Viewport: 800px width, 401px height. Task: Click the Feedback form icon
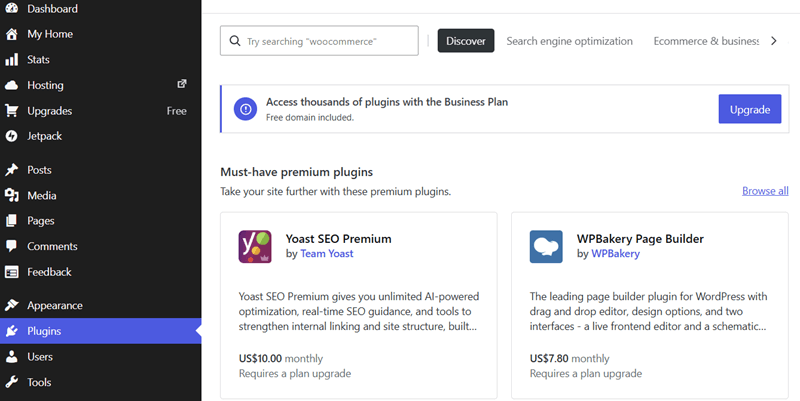click(11, 272)
